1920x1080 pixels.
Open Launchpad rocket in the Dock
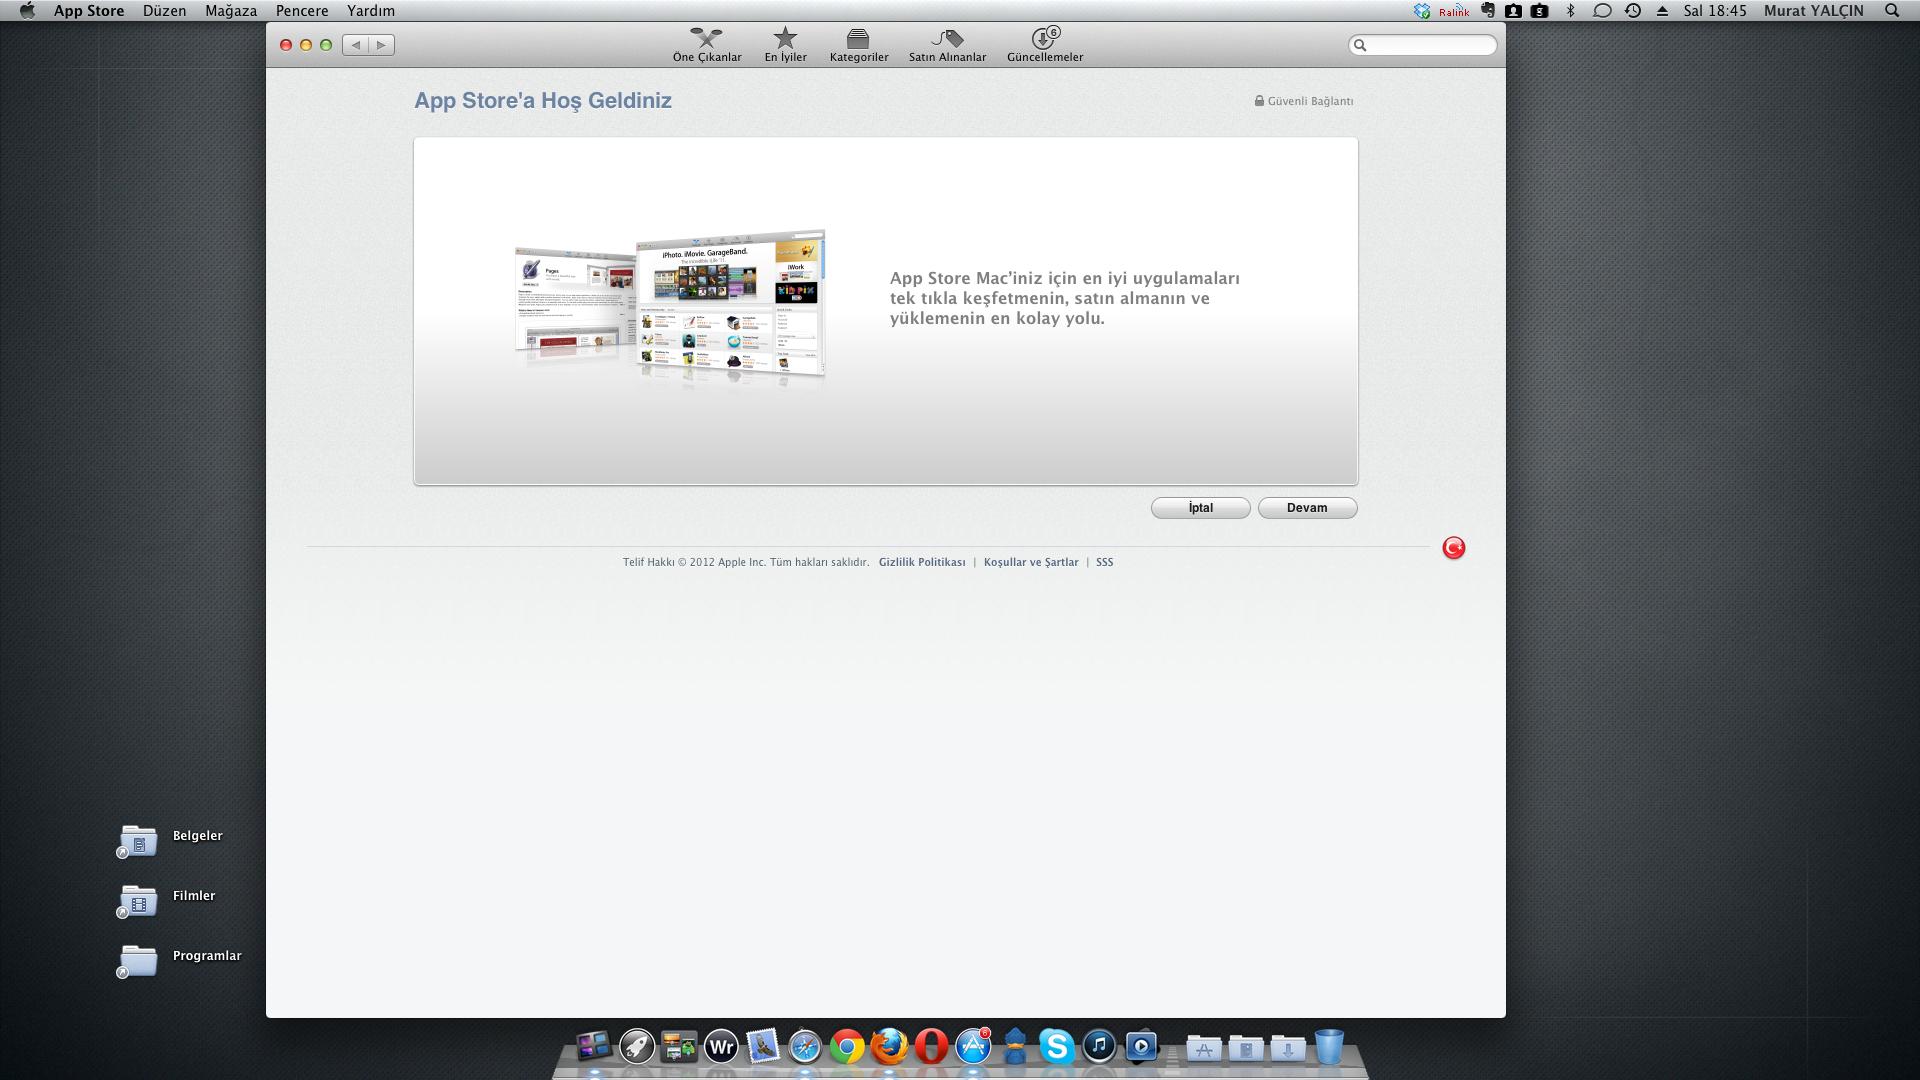pos(637,1047)
